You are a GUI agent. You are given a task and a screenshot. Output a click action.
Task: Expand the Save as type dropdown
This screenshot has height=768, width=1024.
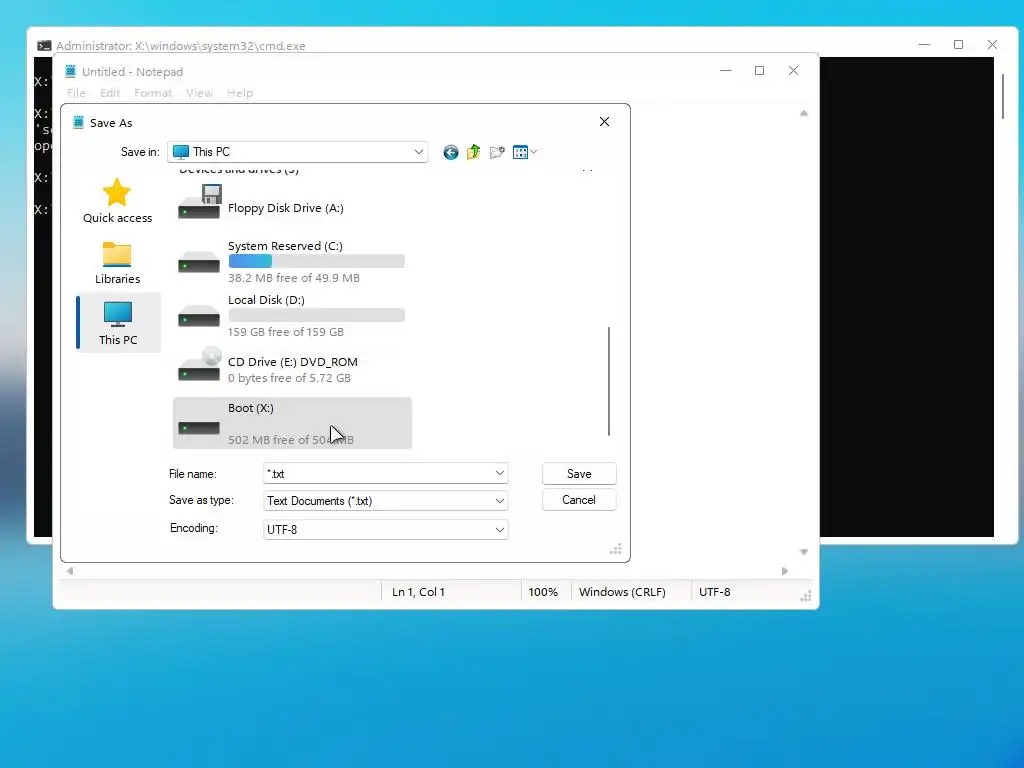click(x=500, y=501)
